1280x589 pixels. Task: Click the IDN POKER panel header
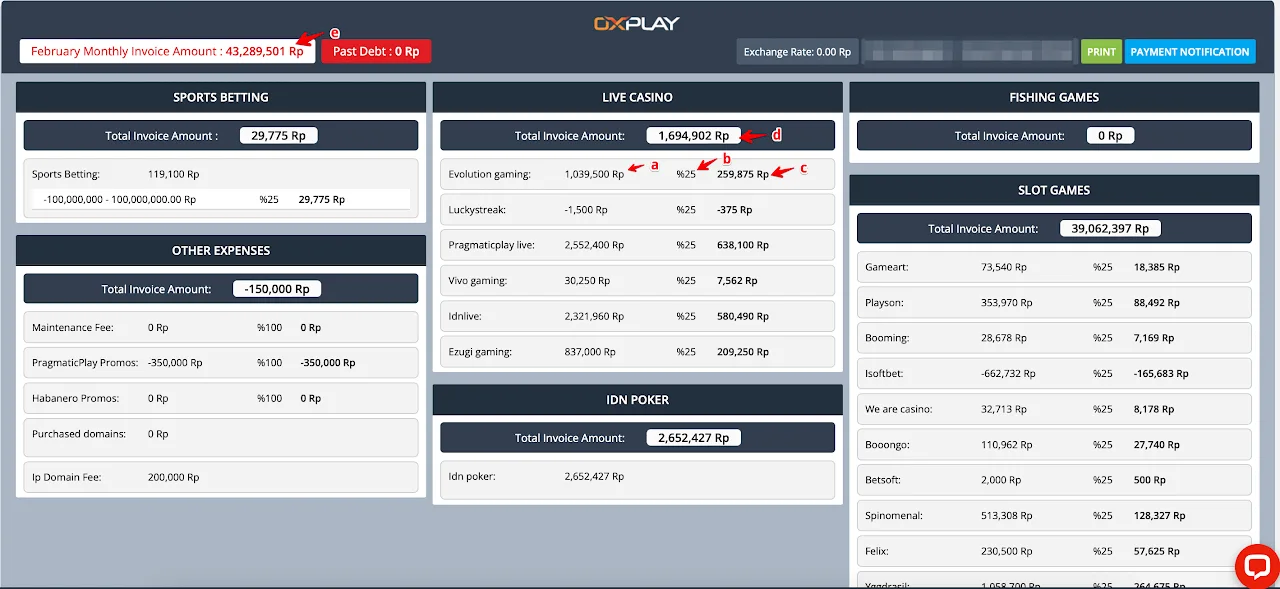637,399
